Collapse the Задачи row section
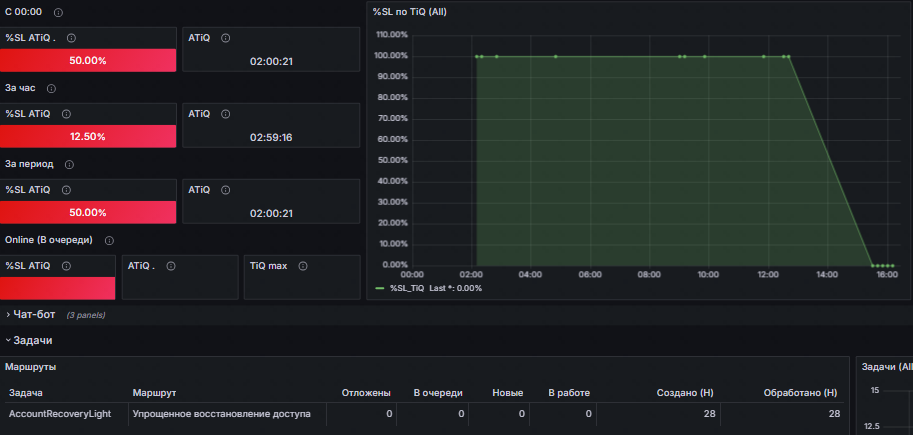This screenshot has width=913, height=435. 33,341
